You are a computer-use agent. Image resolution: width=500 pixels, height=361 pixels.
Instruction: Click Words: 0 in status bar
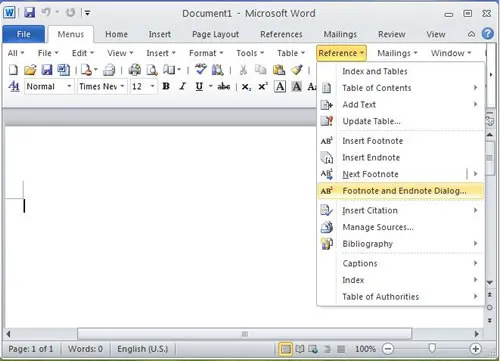(x=85, y=349)
